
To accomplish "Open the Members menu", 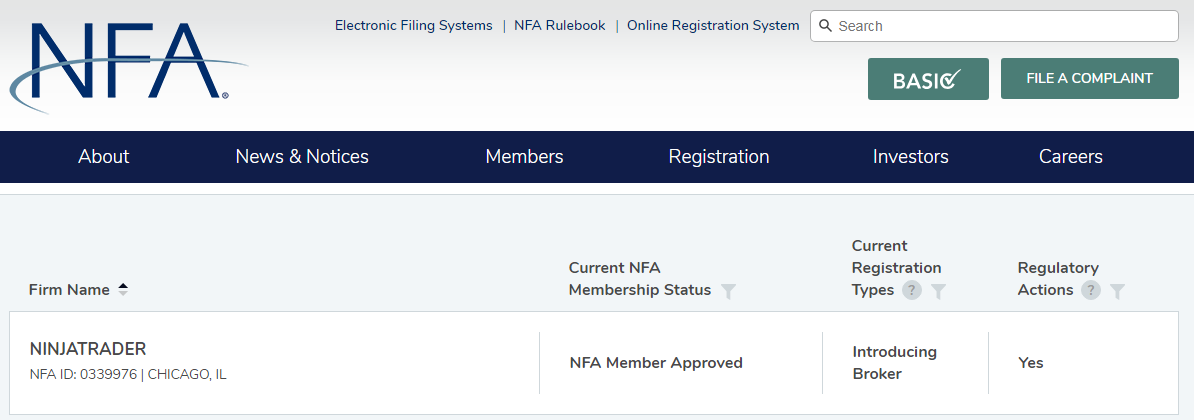I will 524,157.
